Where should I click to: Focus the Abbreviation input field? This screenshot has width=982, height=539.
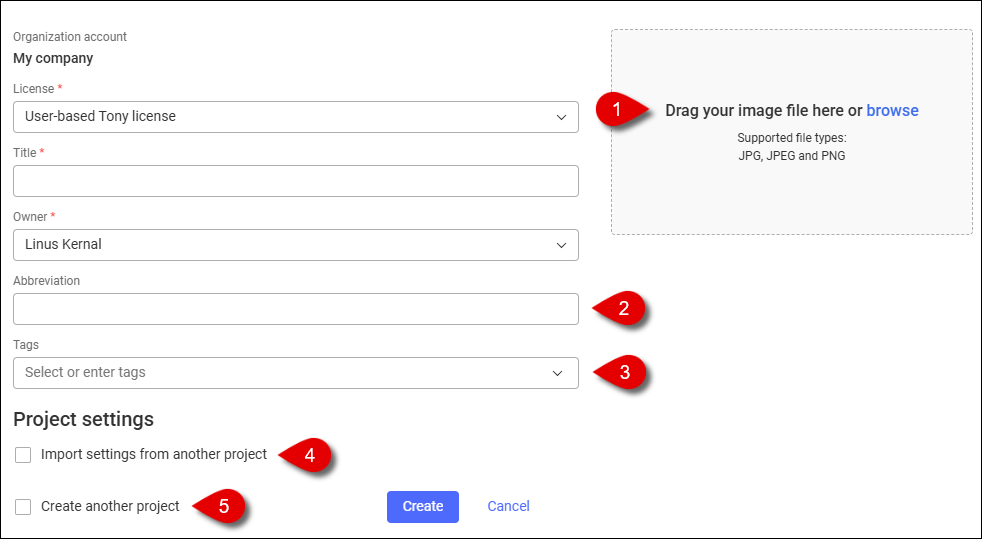point(296,309)
